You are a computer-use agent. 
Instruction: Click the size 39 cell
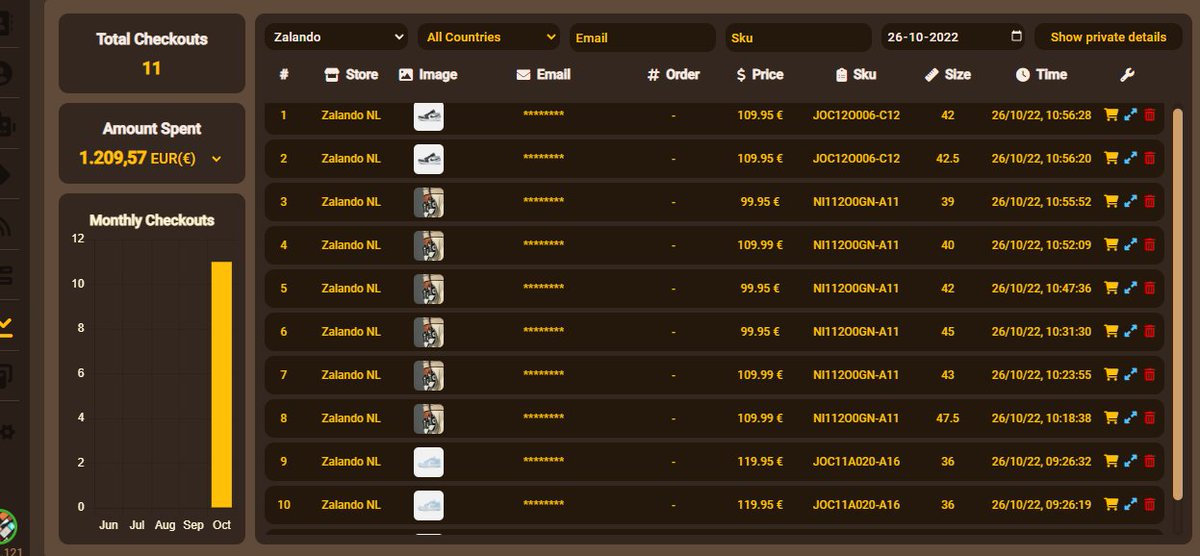coord(947,201)
